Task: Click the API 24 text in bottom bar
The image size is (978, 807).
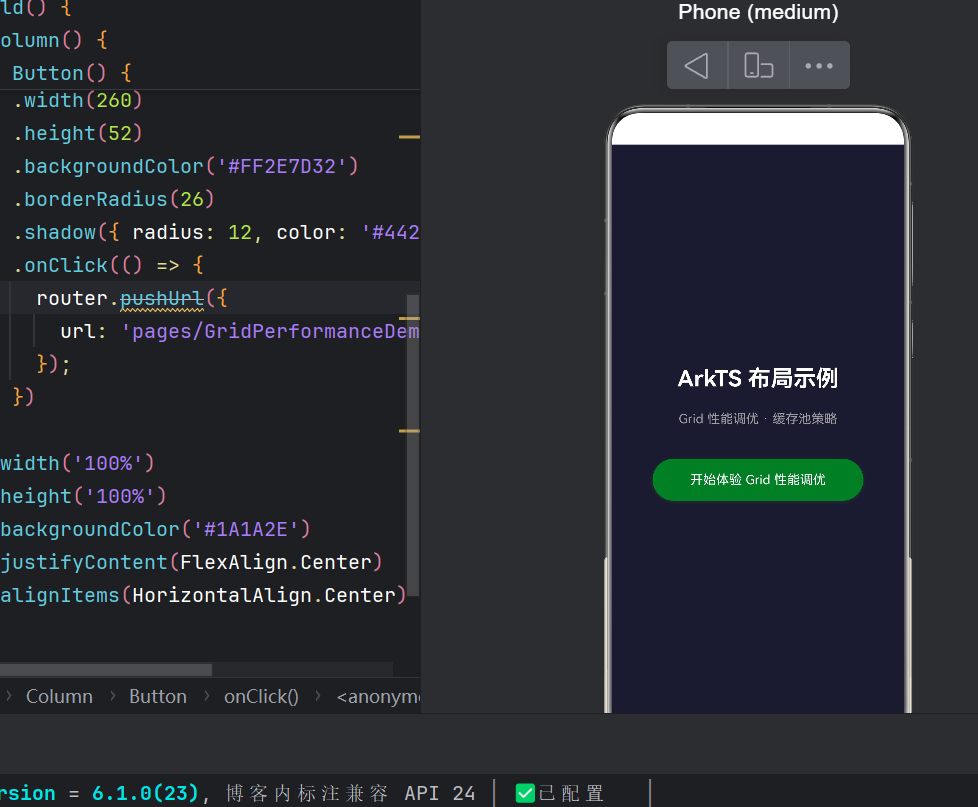Action: (x=440, y=793)
